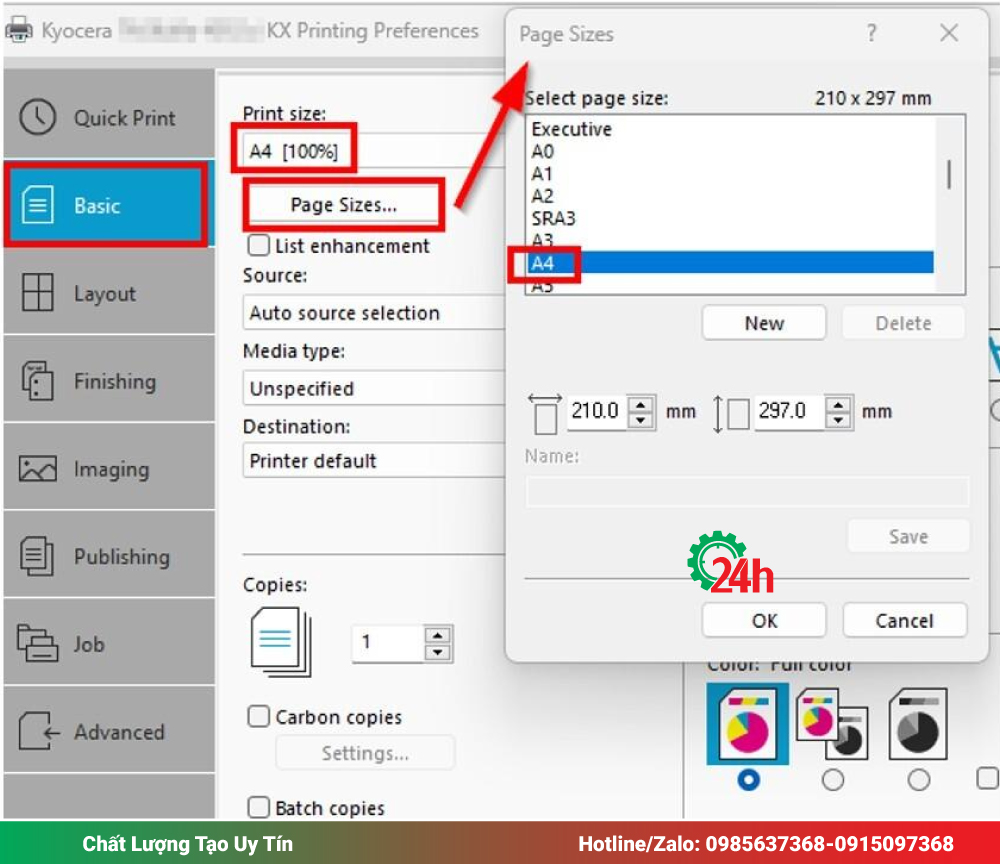The height and width of the screenshot is (864, 1000).
Task: Click the Copies stacked pages icon
Action: (281, 641)
